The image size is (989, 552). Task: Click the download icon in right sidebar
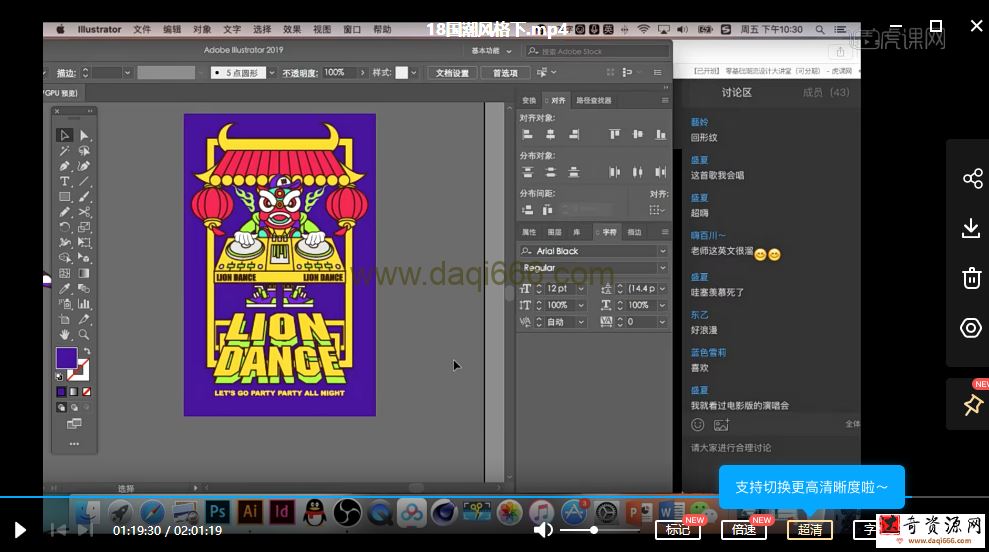[971, 228]
